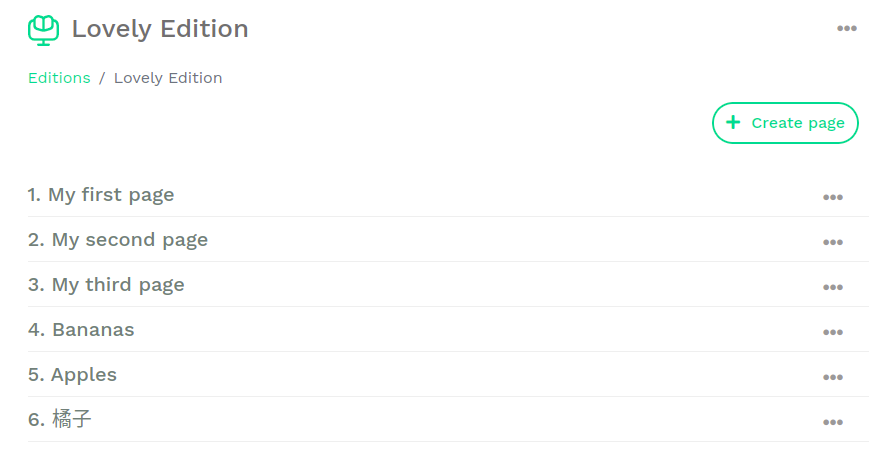Click the number 4 list entry row
Image resolution: width=892 pixels, height=472 pixels.
(x=400, y=330)
